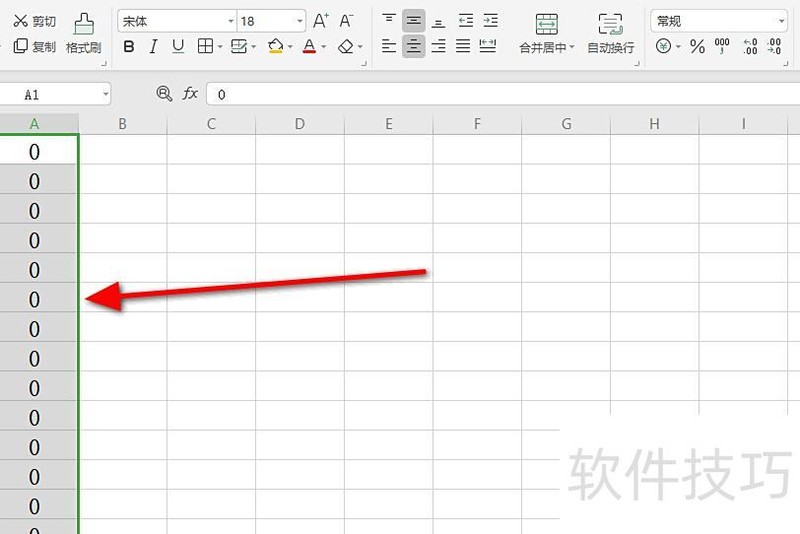Align text to bottom
The height and width of the screenshot is (534, 800).
point(438,21)
